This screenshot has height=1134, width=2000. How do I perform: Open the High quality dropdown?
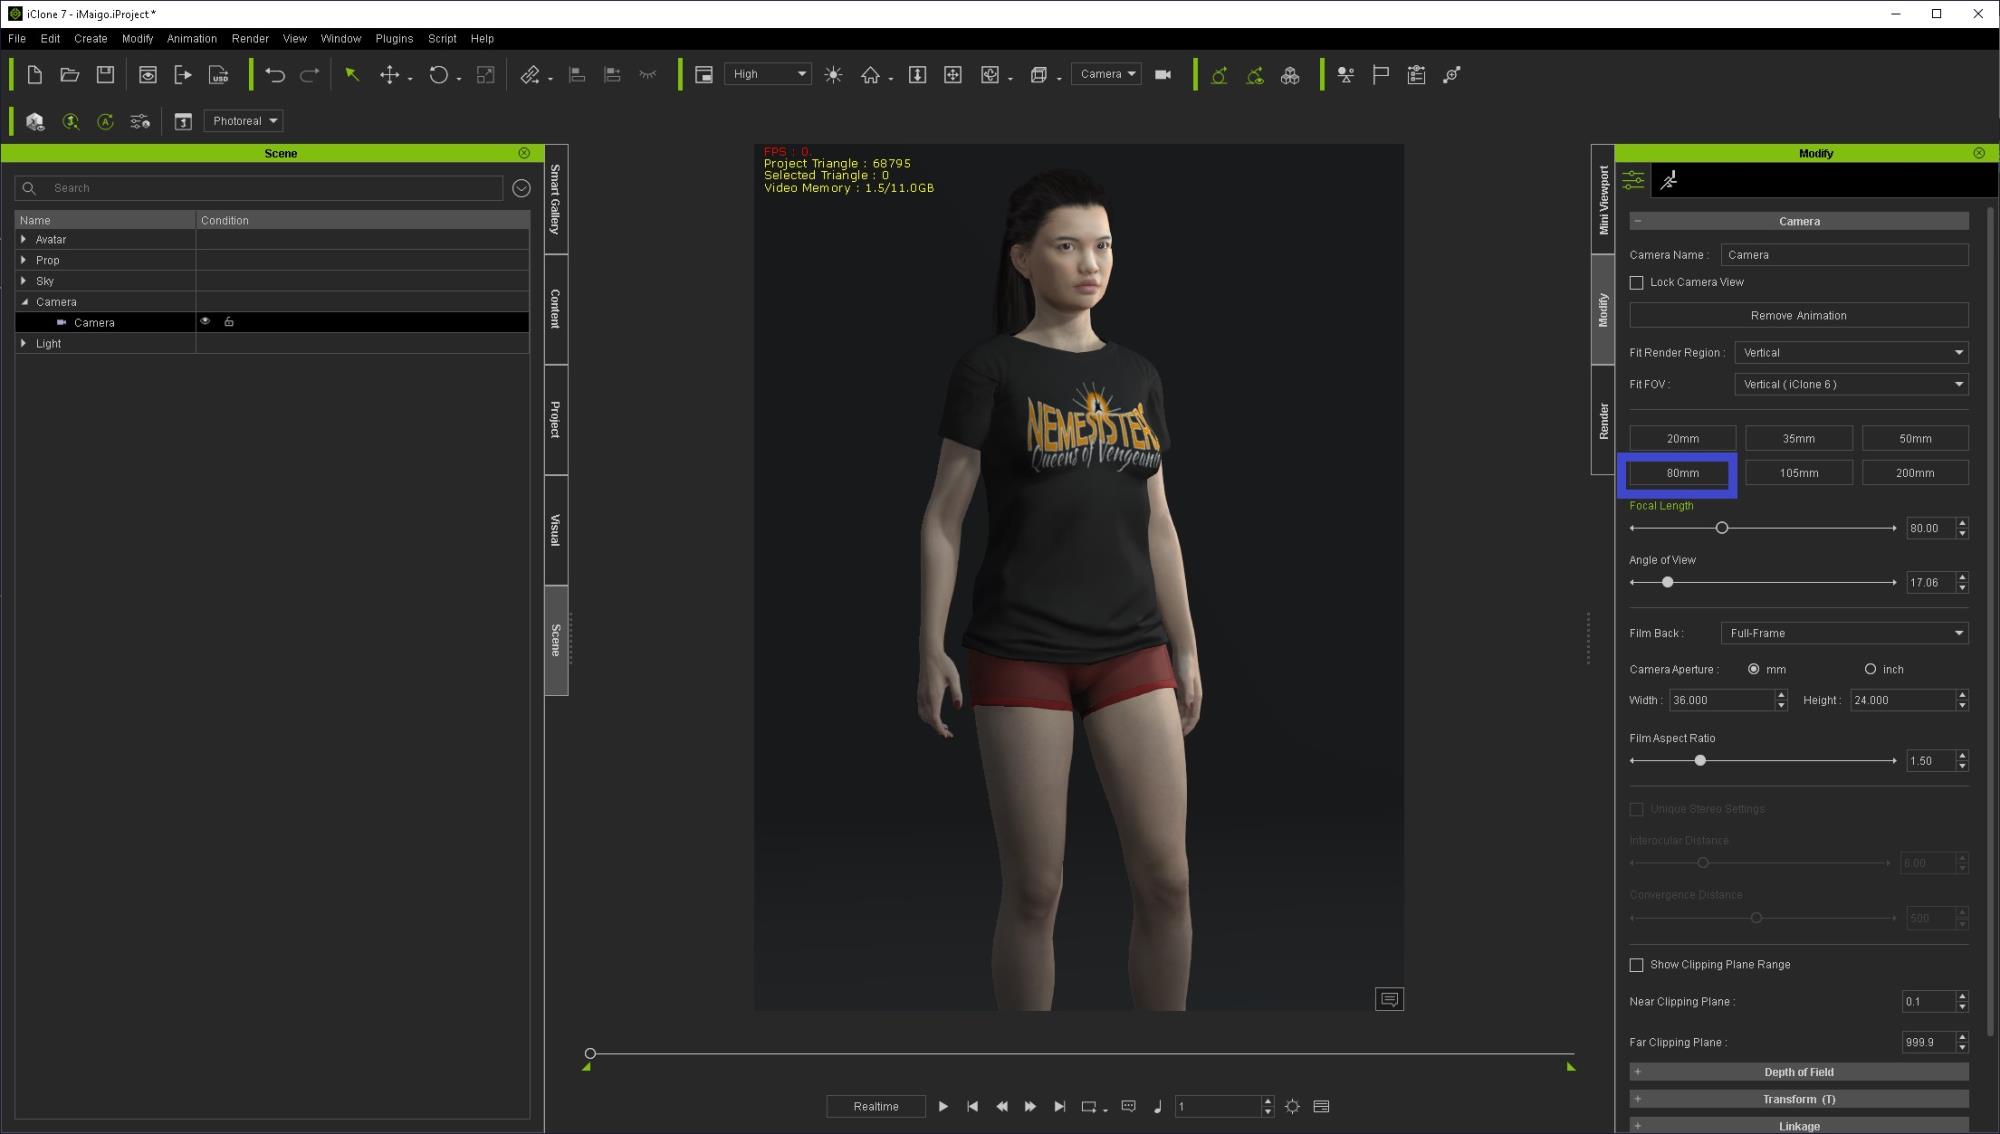point(767,74)
